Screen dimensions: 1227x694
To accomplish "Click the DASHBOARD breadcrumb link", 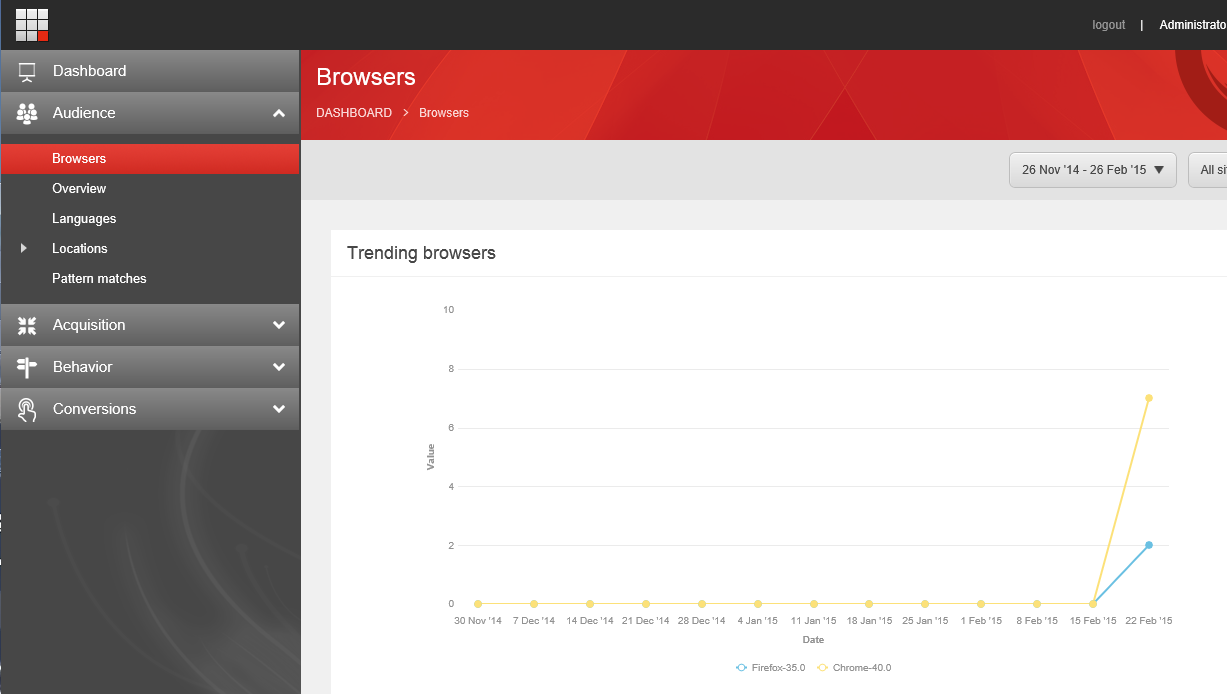I will [354, 112].
